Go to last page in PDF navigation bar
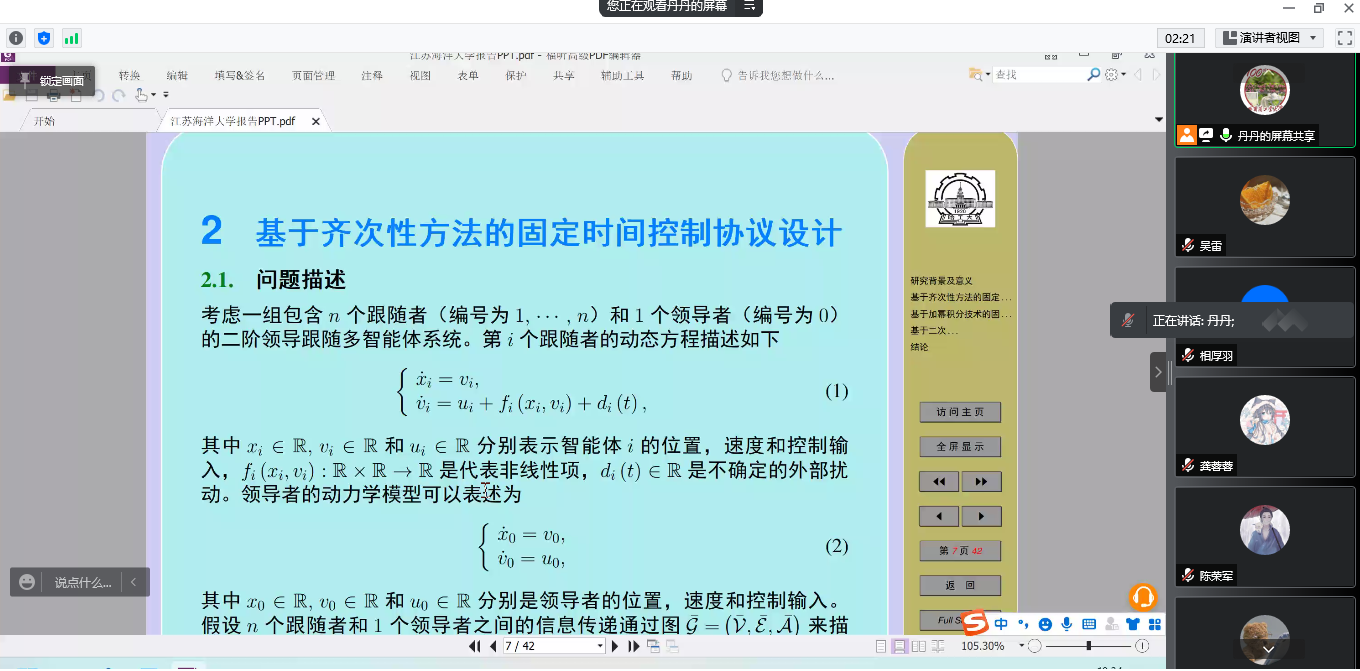Screen dimensions: 1360x671 coord(633,647)
